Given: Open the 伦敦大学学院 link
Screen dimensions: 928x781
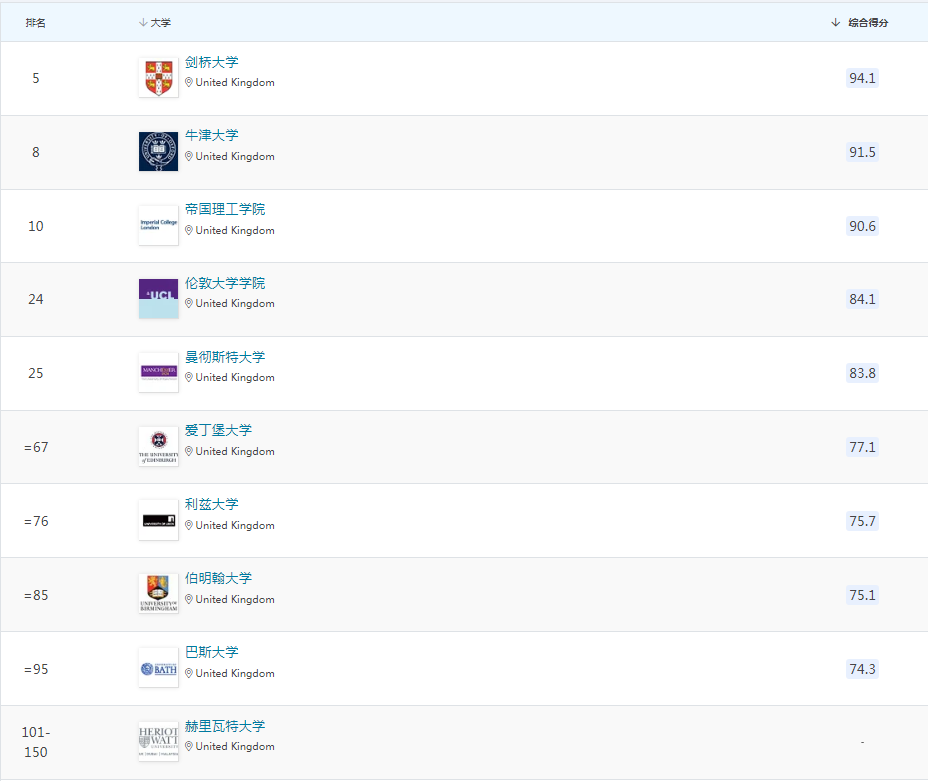Looking at the screenshot, I should point(225,284).
